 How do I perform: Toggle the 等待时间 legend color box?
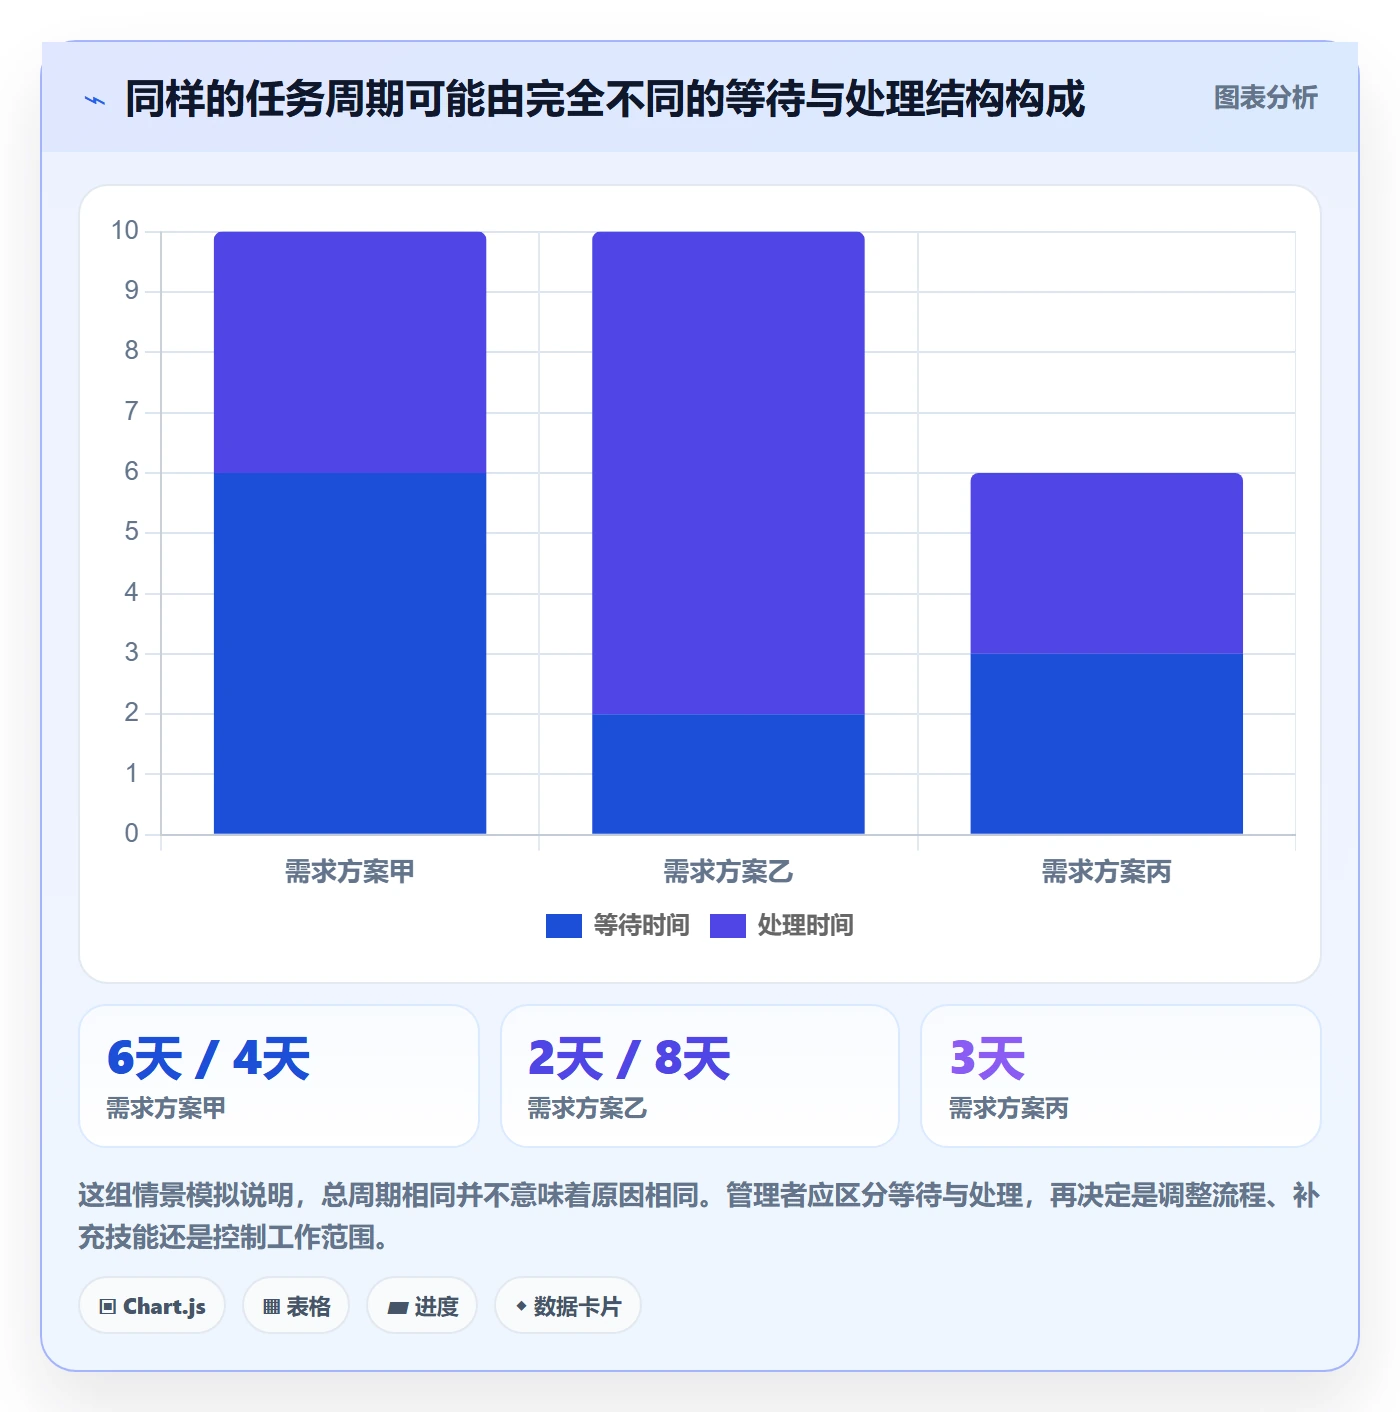[564, 926]
